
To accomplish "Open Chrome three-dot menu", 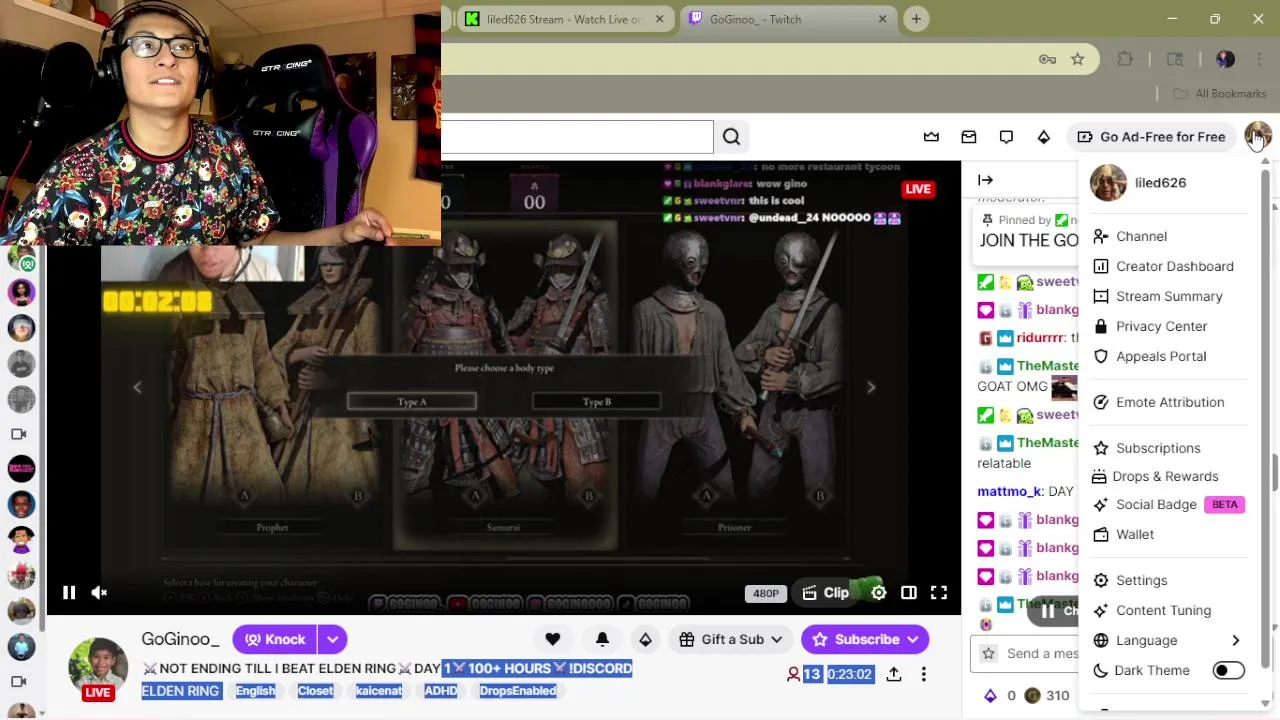I will tap(1259, 59).
